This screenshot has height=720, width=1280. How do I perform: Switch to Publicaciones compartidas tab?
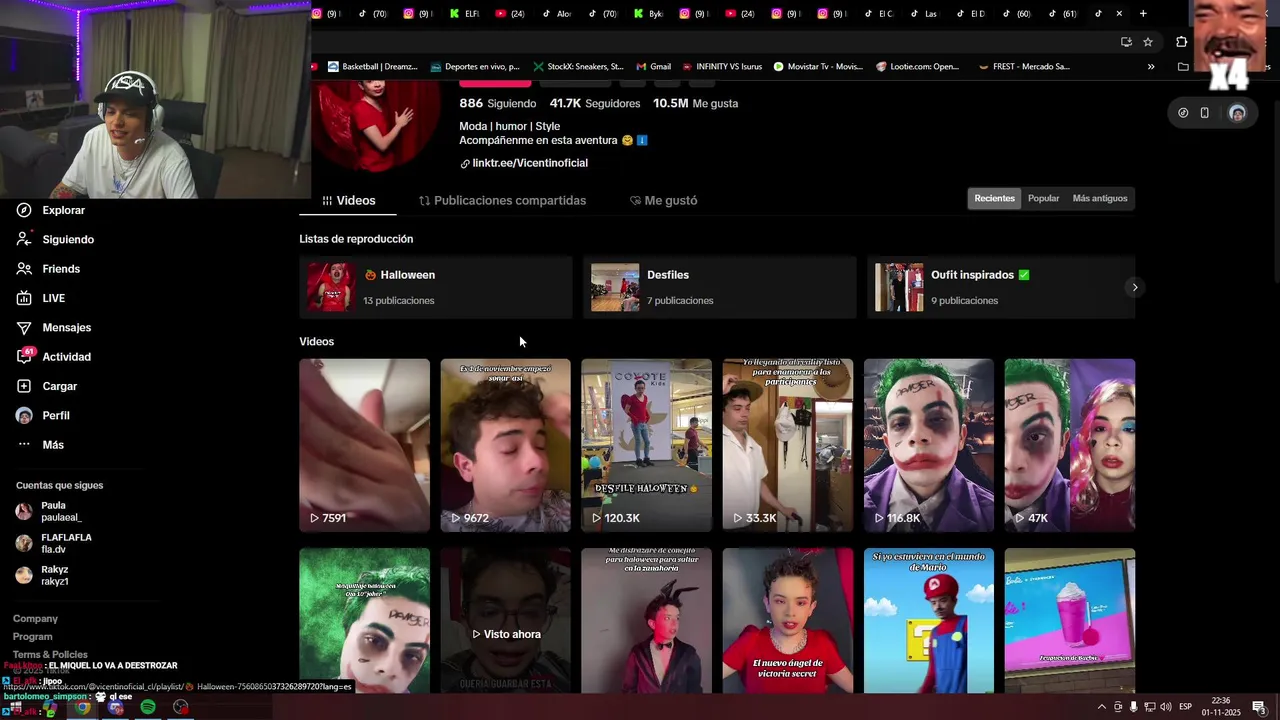[502, 200]
